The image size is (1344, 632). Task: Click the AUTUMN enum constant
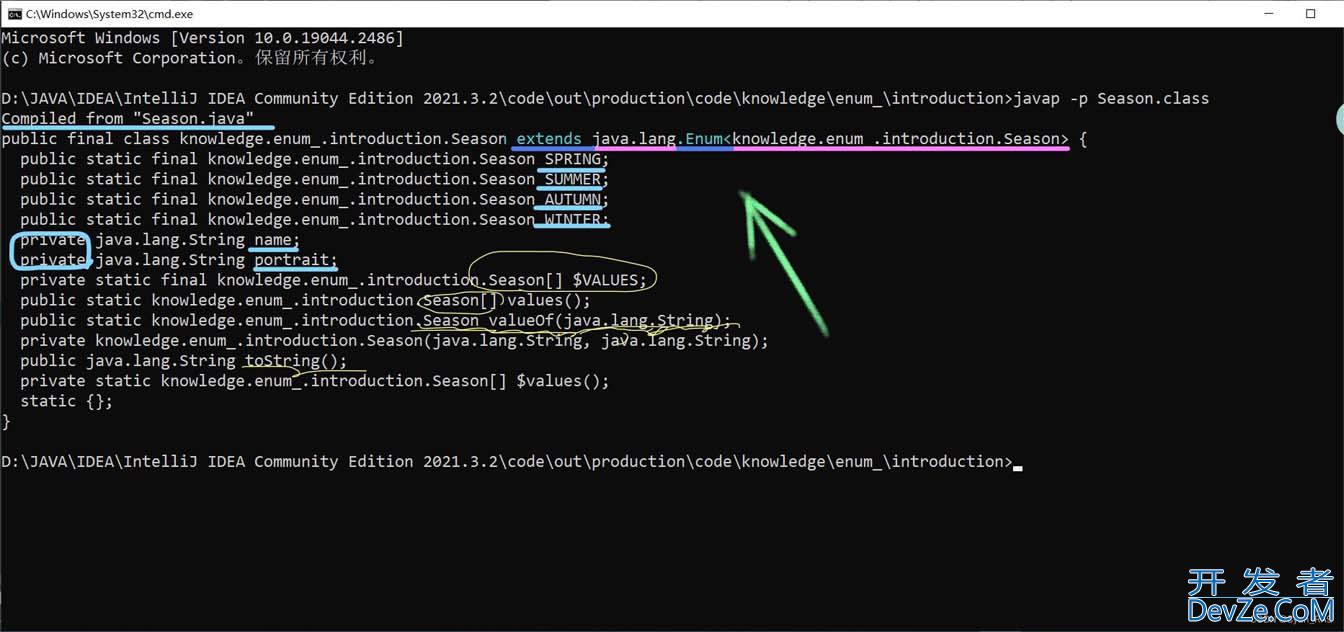point(573,199)
